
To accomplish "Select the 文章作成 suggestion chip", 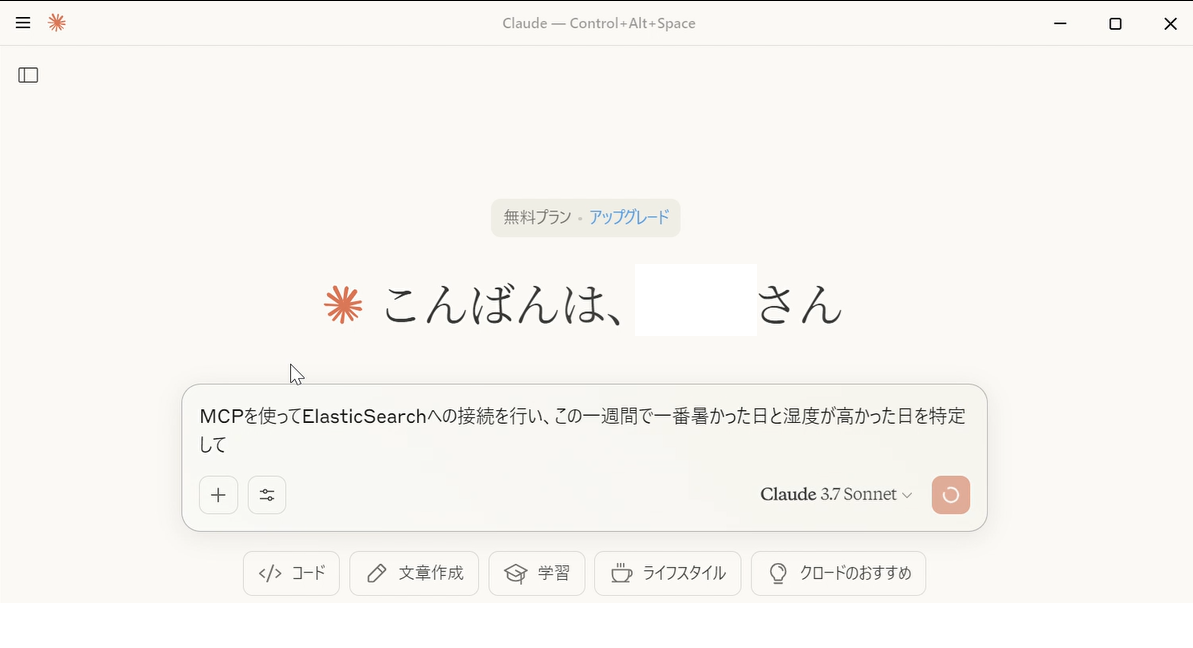I will 414,573.
